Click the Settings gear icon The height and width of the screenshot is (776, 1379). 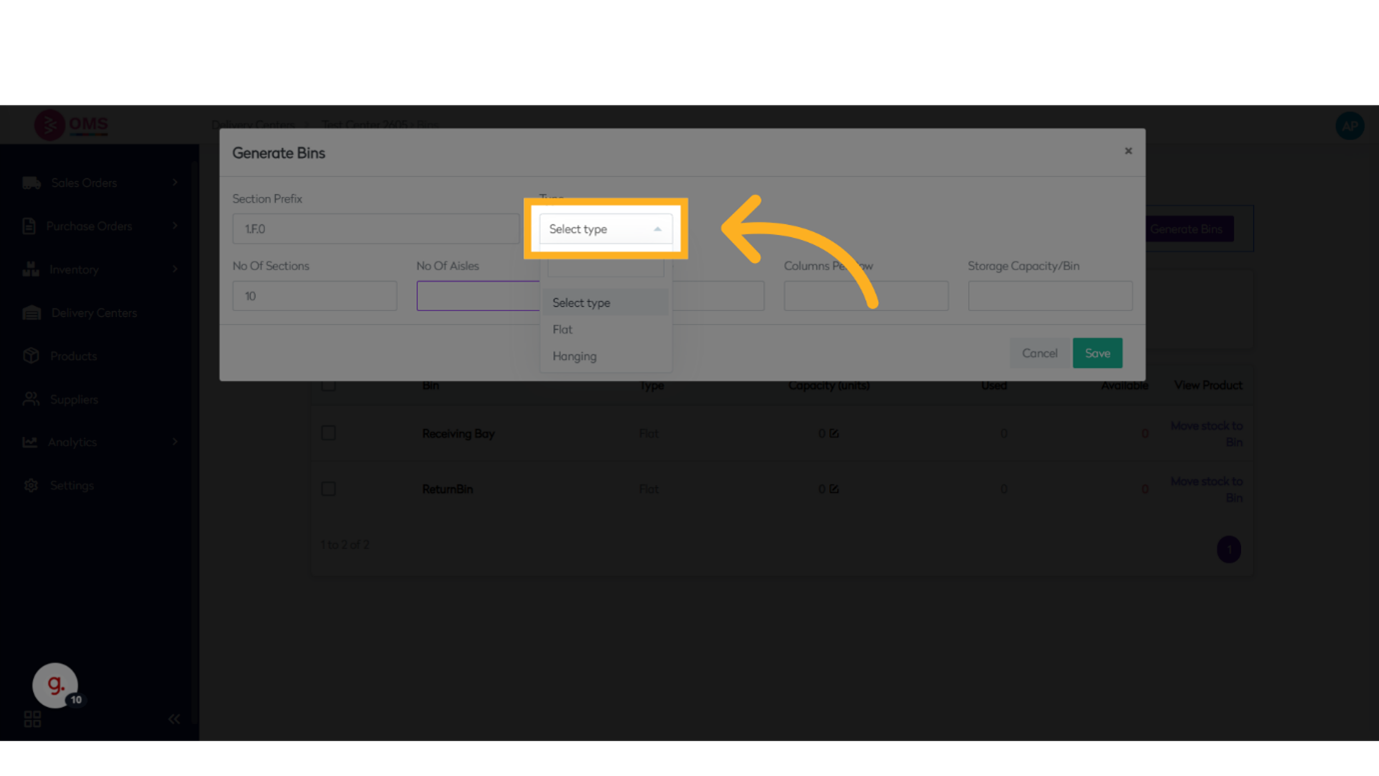(31, 485)
